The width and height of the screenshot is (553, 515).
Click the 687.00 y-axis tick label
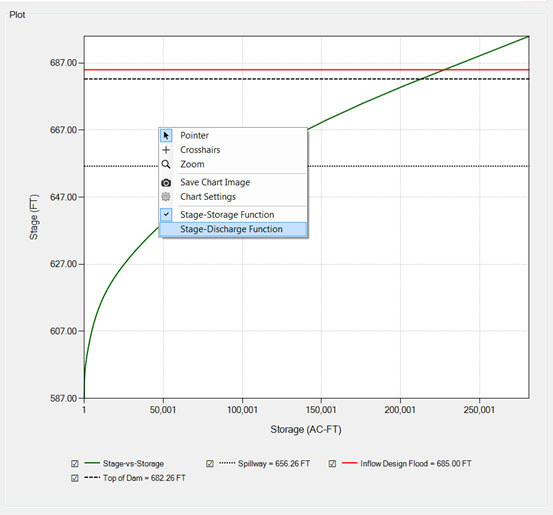(63, 63)
